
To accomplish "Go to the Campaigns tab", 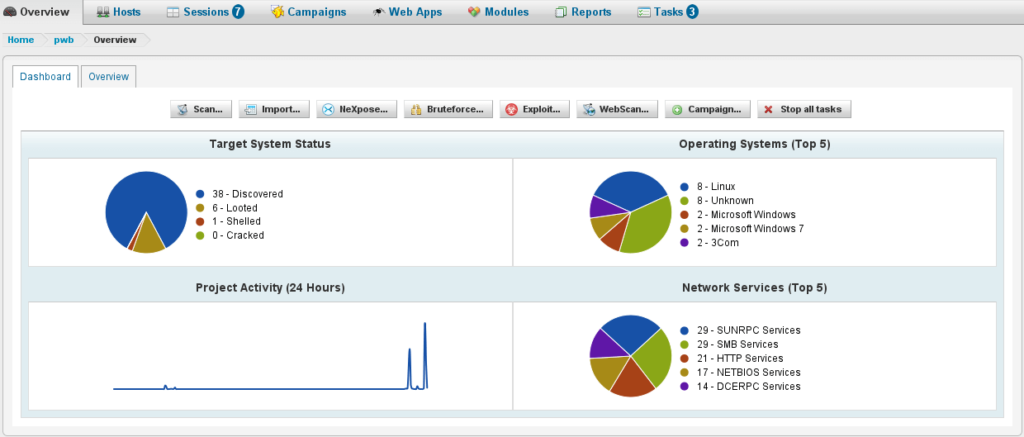I will pos(308,12).
